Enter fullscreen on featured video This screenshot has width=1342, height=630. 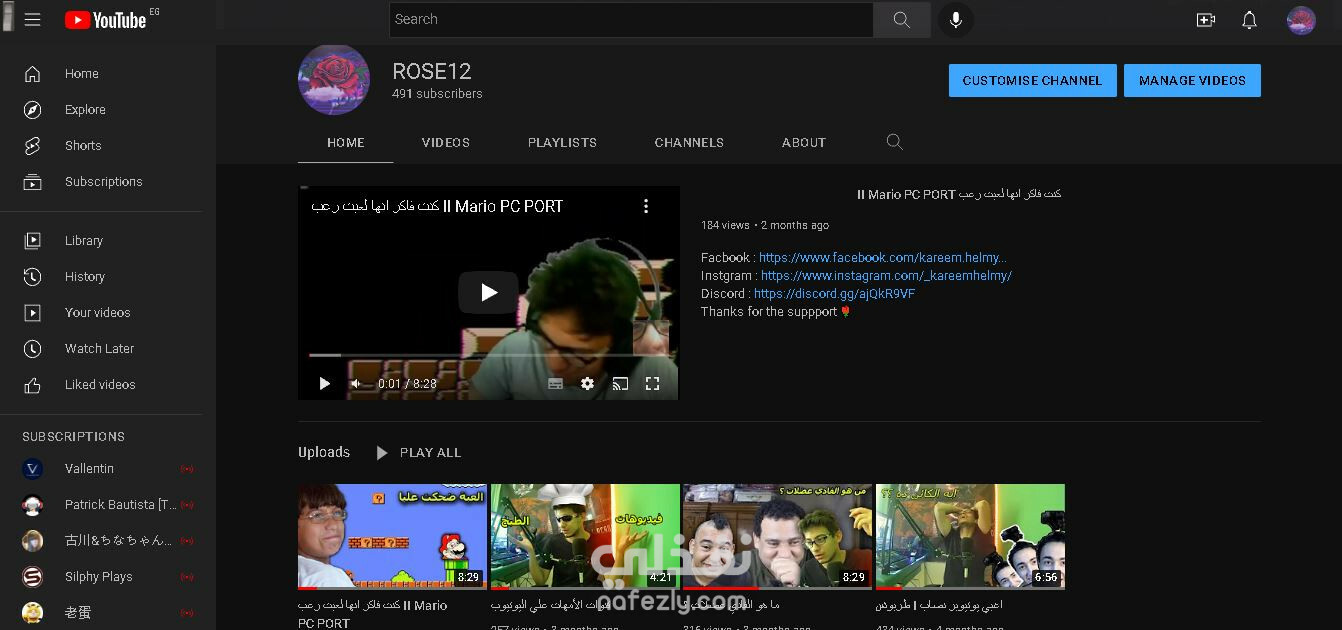[x=652, y=384]
